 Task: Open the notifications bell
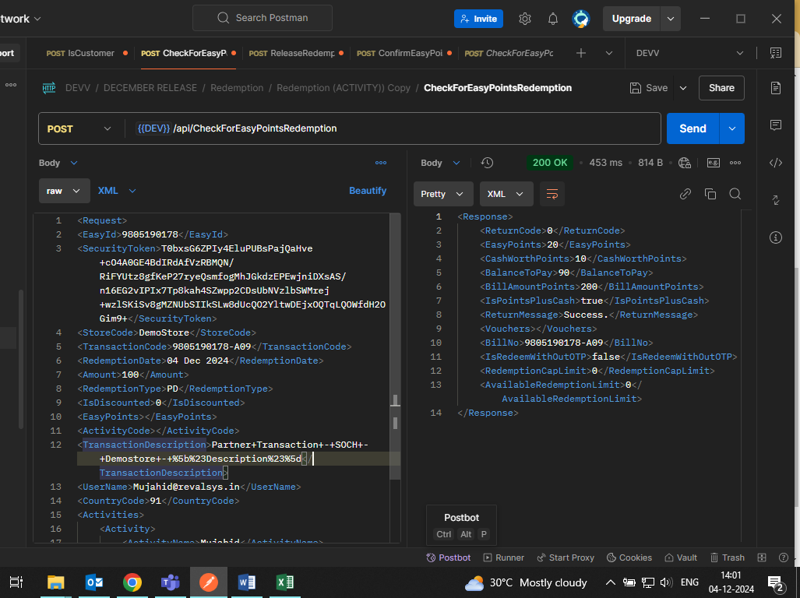click(x=553, y=19)
